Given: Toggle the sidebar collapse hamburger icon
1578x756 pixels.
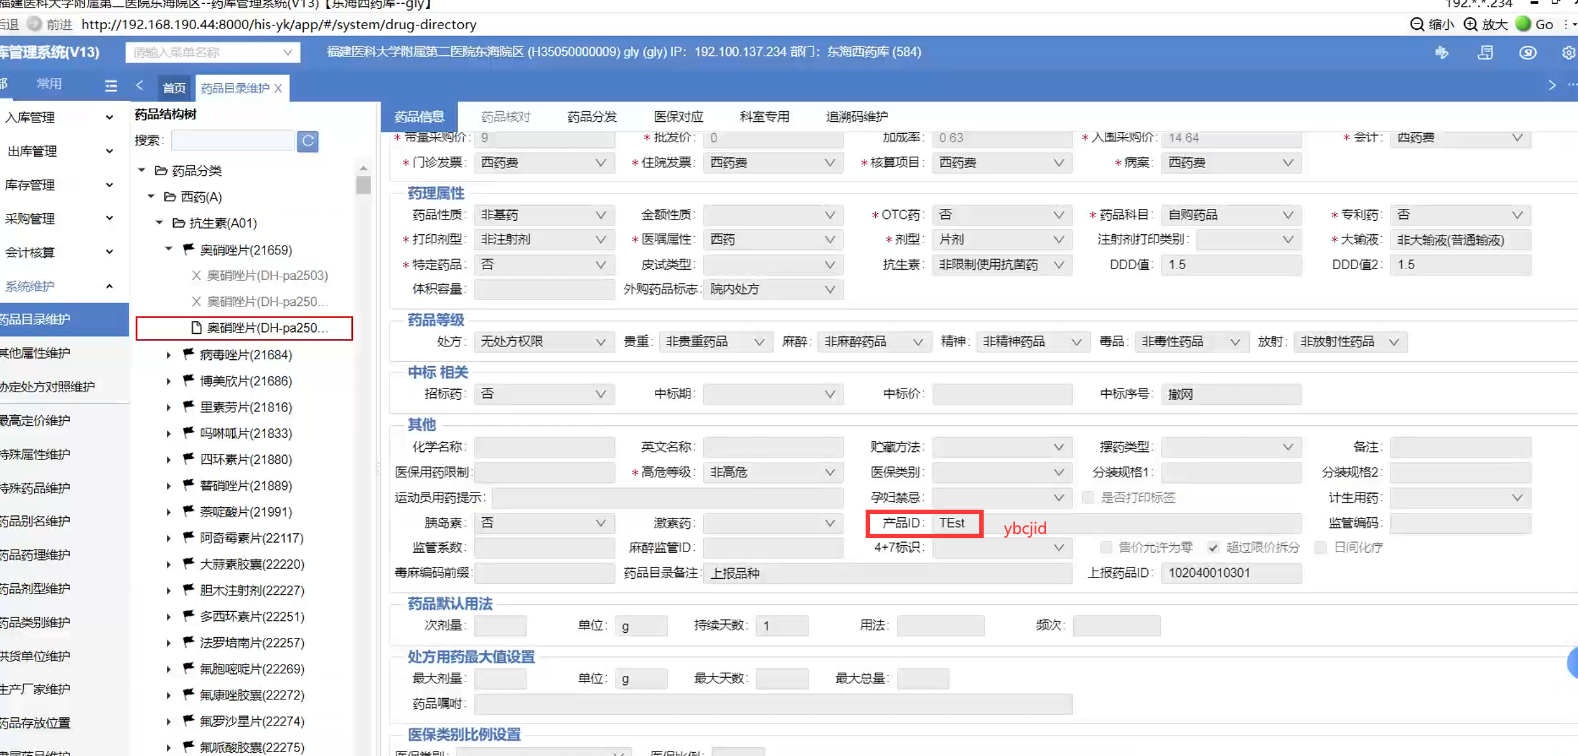Looking at the screenshot, I should pyautogui.click(x=111, y=86).
